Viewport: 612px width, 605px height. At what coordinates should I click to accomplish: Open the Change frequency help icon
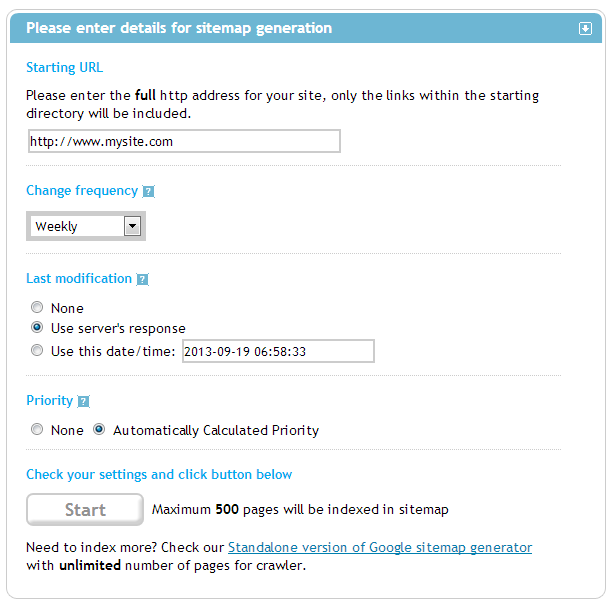(x=148, y=192)
